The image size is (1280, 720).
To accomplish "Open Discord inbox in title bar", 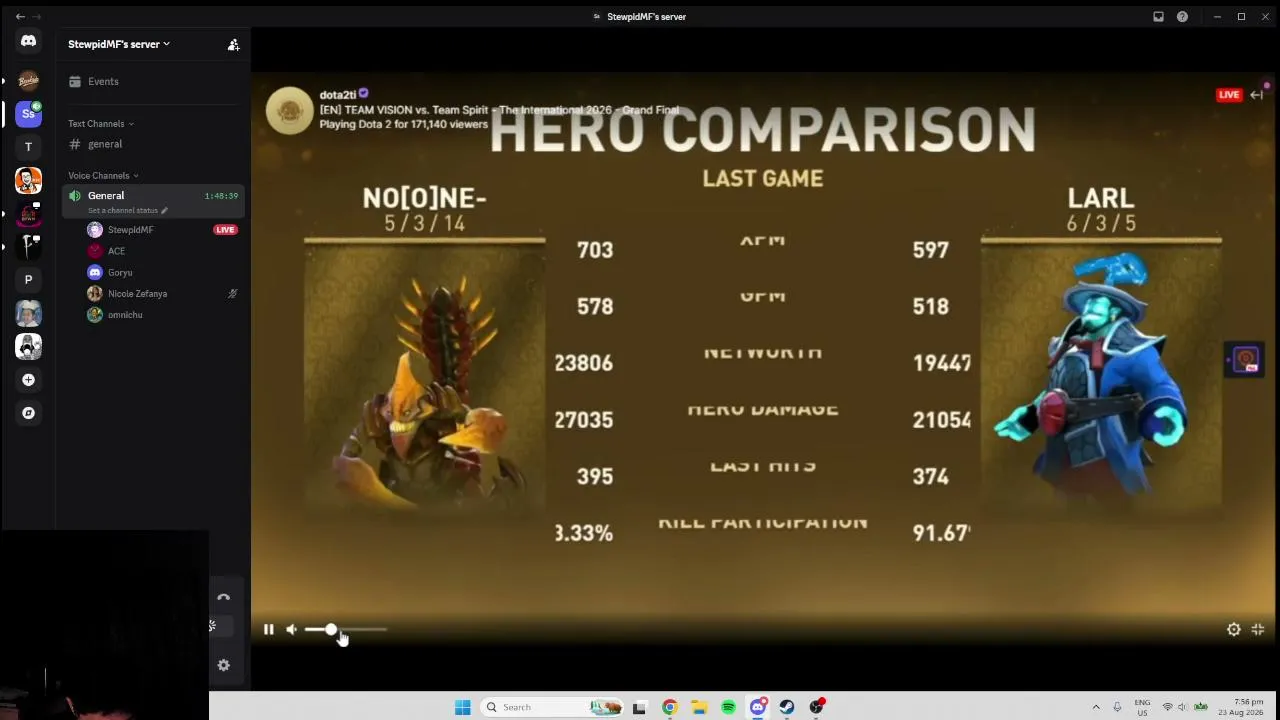I will pyautogui.click(x=1158, y=17).
